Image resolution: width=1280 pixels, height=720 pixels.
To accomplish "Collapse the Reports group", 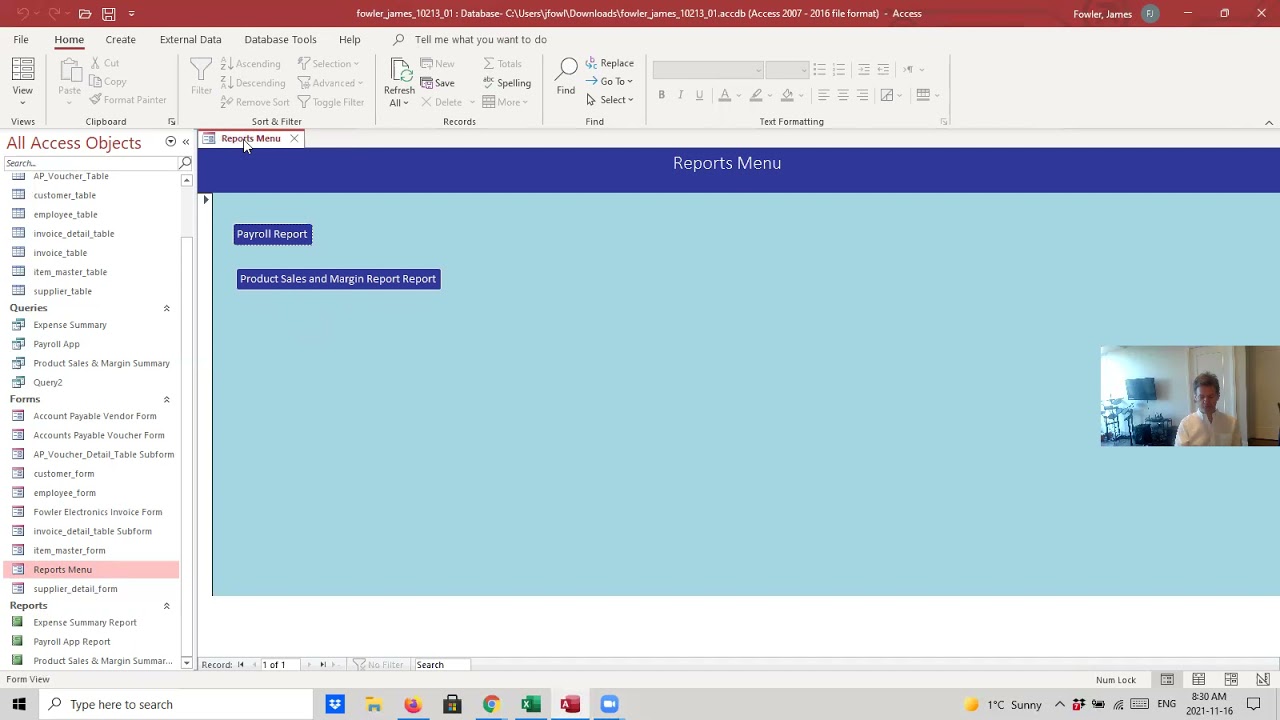I will coord(166,606).
